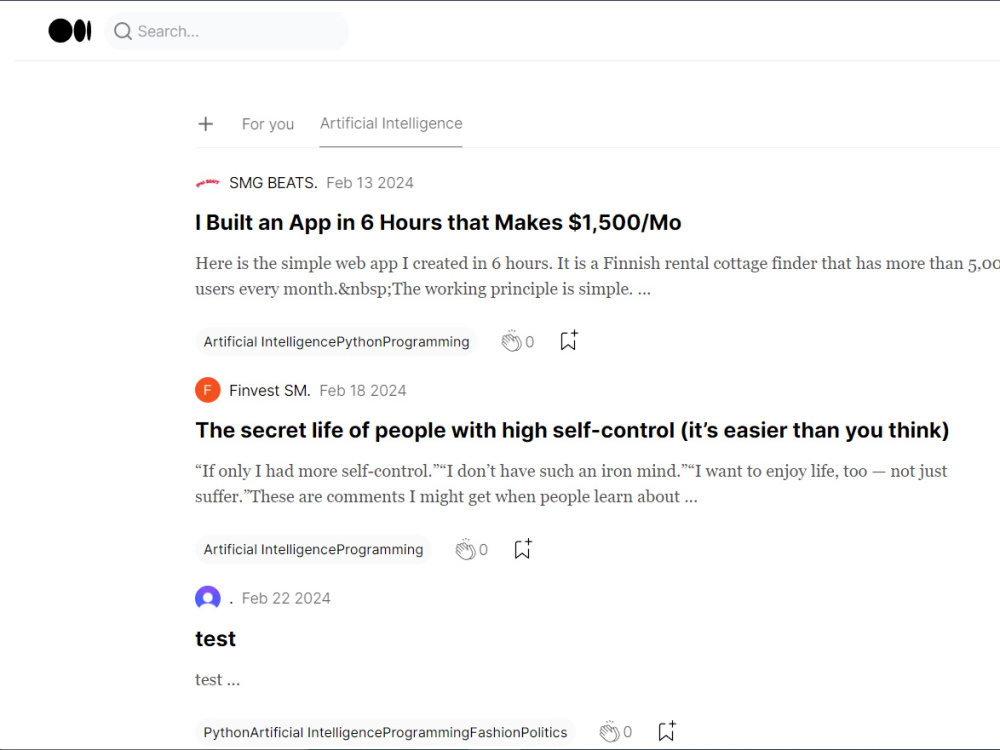This screenshot has height=750, width=1000.
Task: Open the SMG BEATS profile avatar
Action: click(x=207, y=182)
